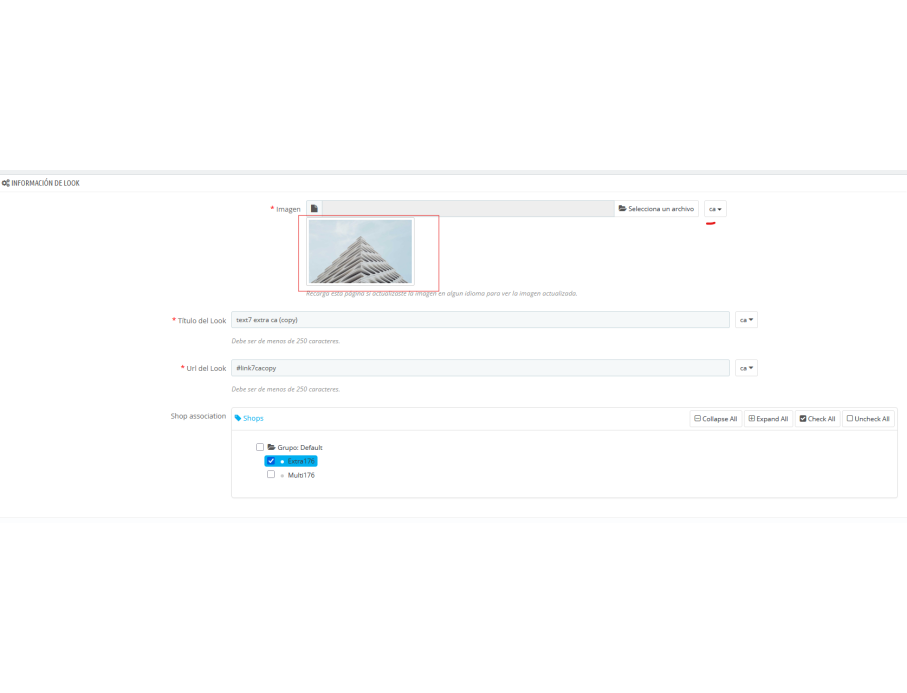Select the Extra176 tree item label
Screen dimensions: 907x693
coord(301,461)
